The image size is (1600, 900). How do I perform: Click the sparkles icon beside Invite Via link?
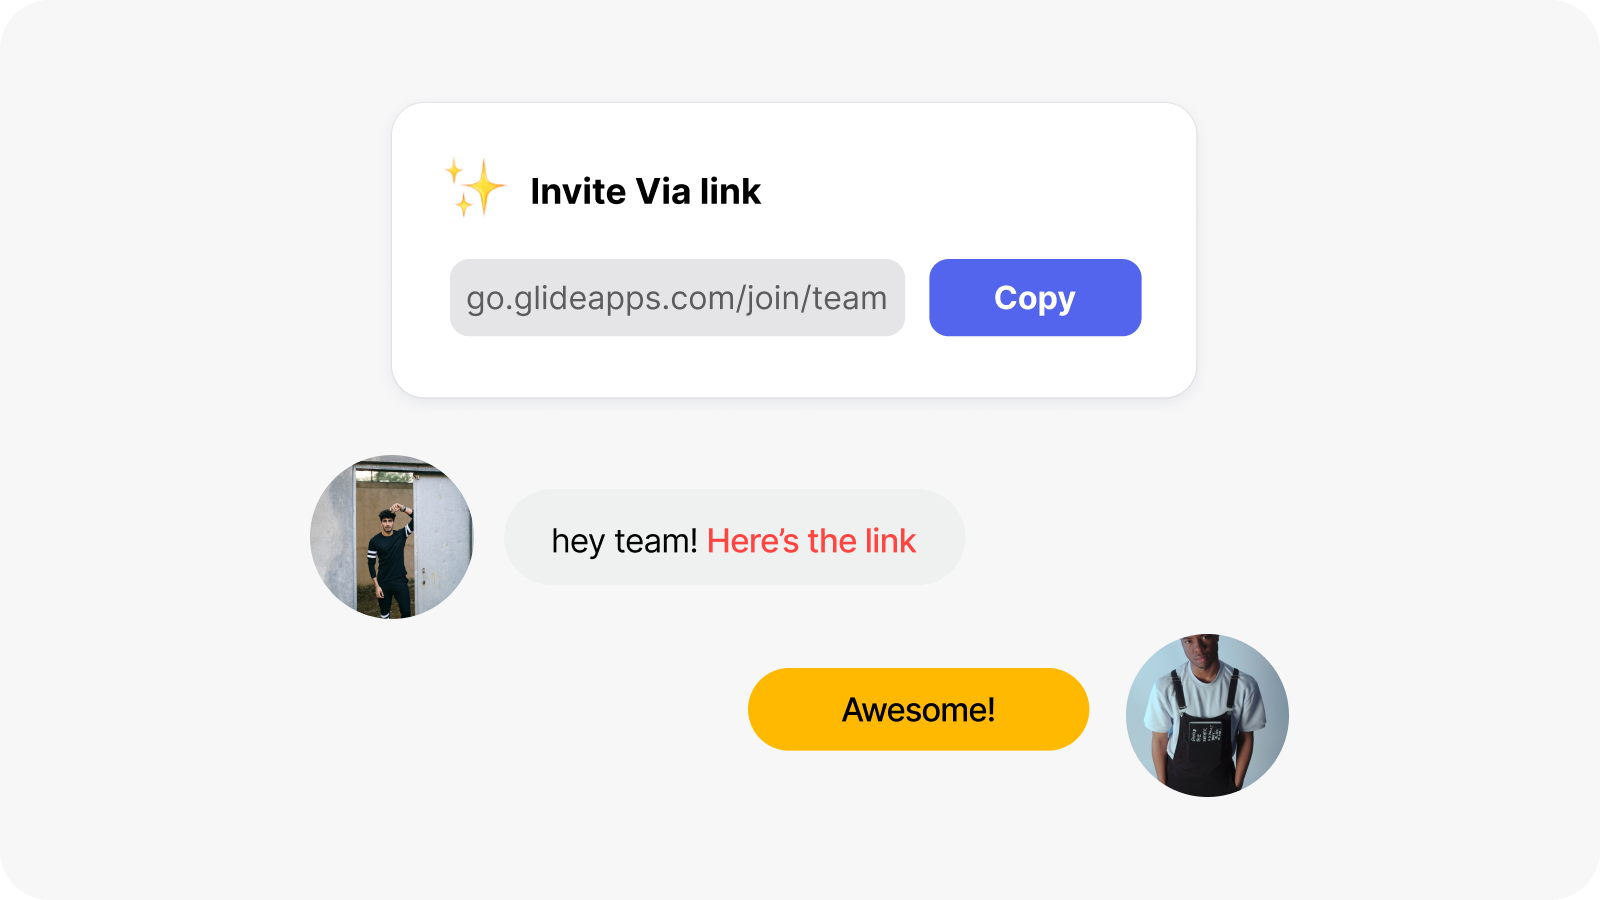(476, 187)
